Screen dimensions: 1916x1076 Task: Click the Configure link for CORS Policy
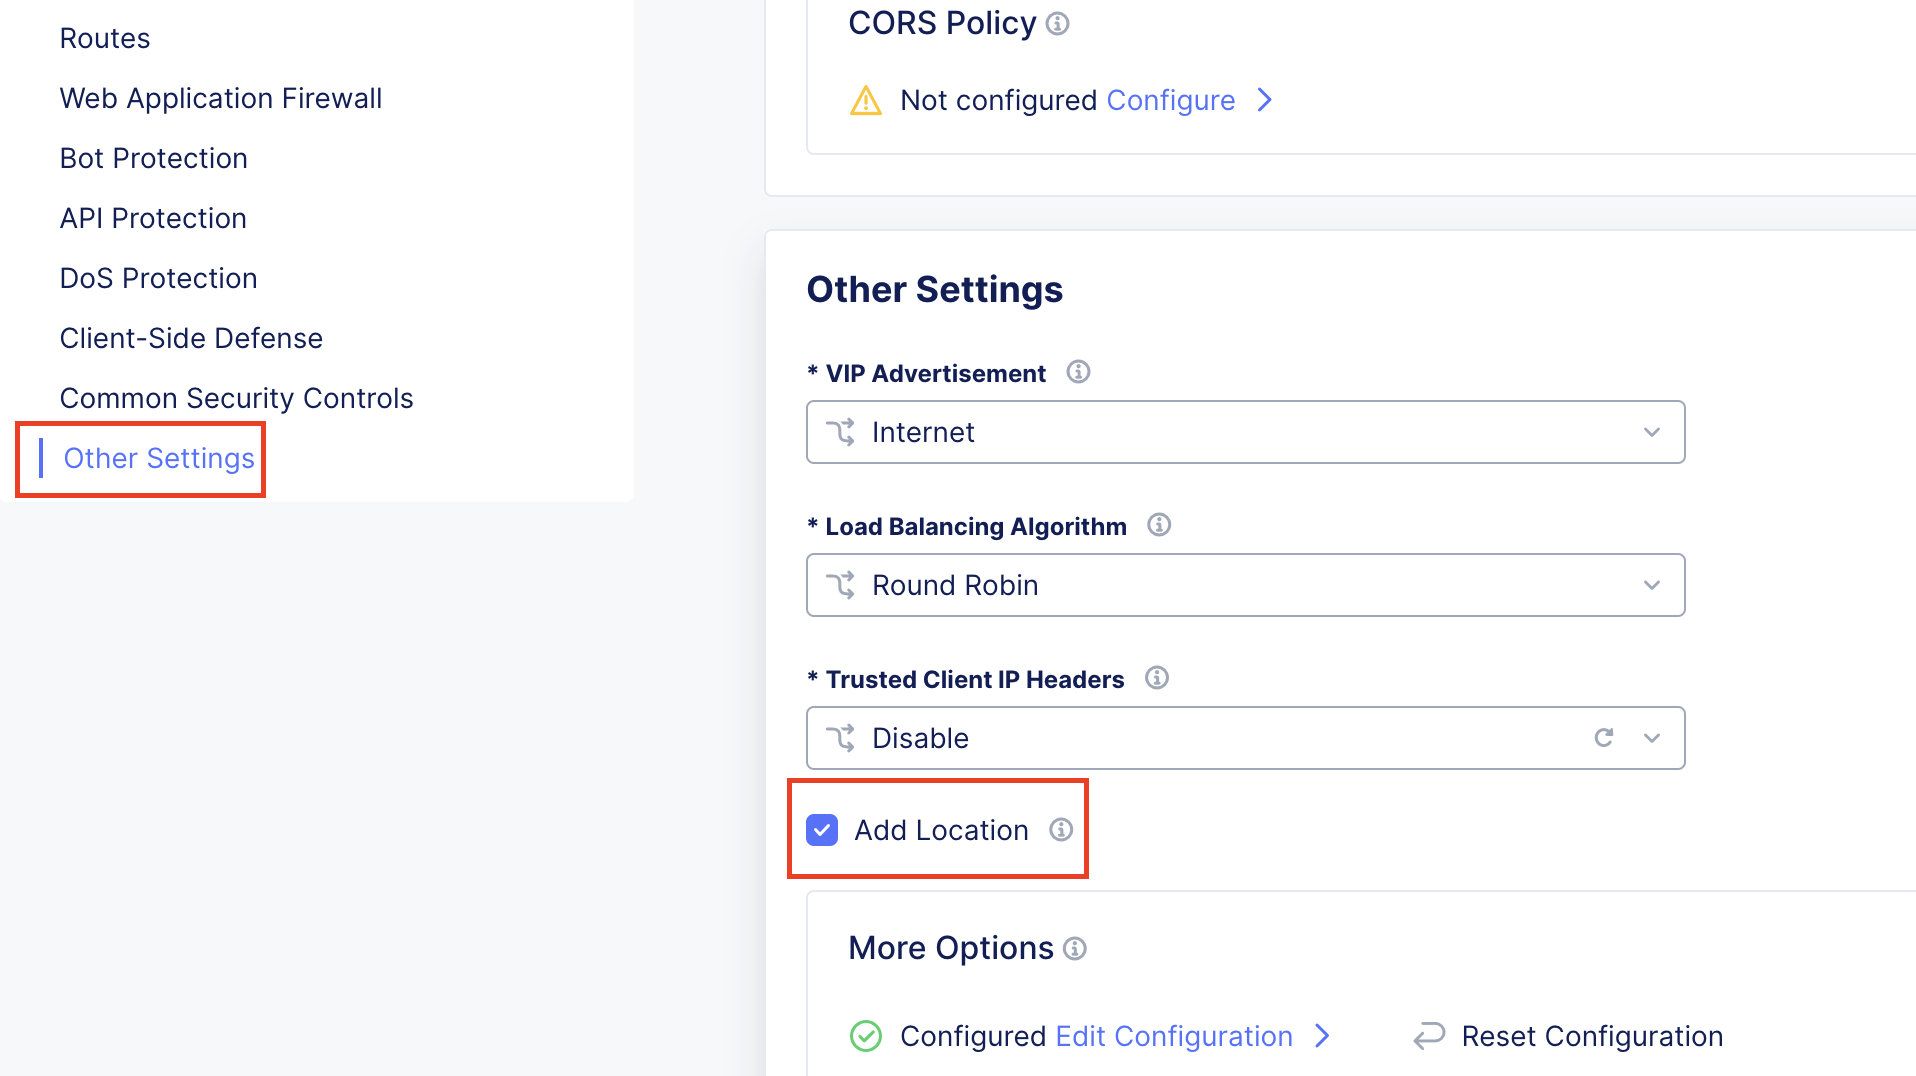pyautogui.click(x=1170, y=100)
